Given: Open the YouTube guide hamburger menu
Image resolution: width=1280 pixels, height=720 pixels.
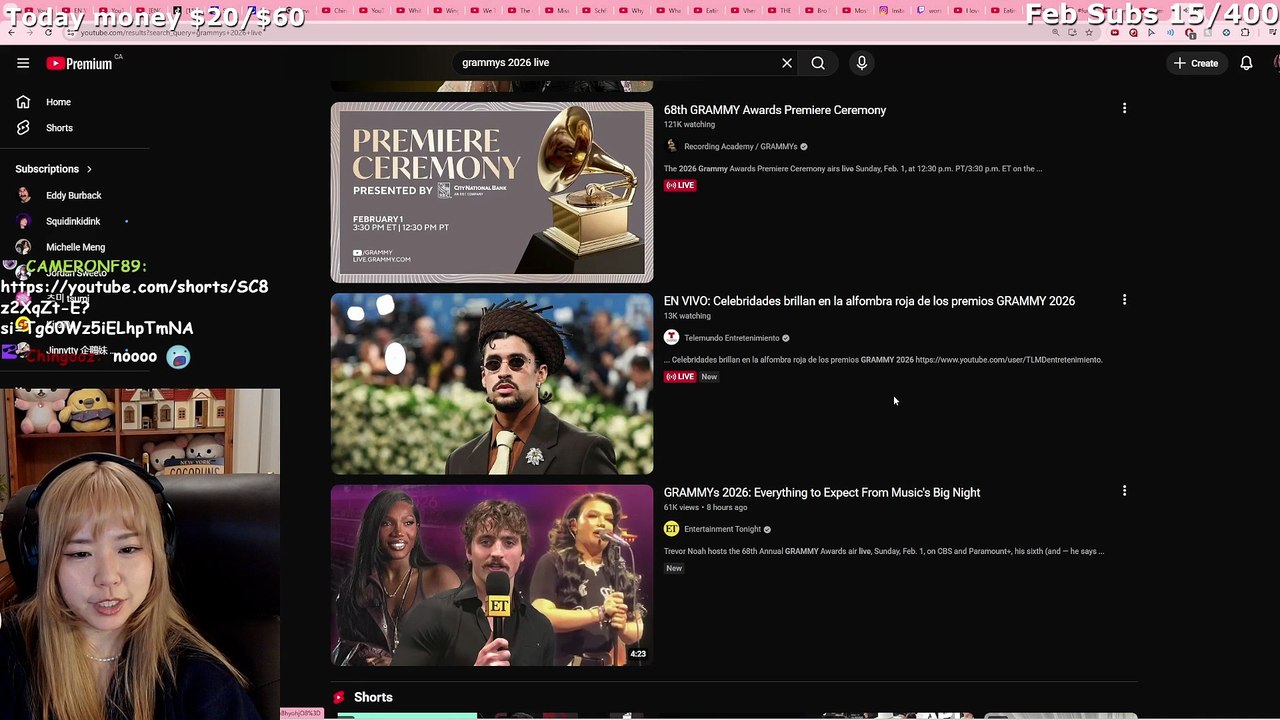Looking at the screenshot, I should (x=23, y=63).
